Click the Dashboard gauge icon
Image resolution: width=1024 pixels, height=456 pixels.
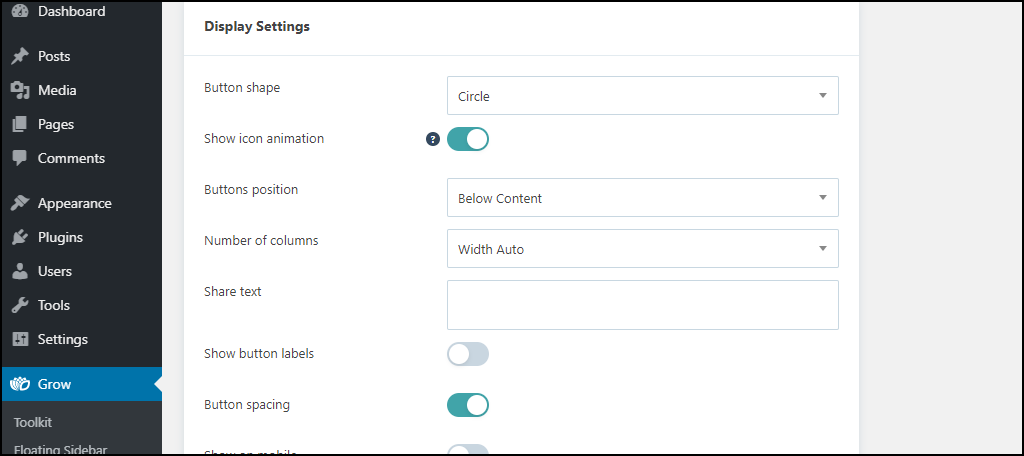click(20, 11)
